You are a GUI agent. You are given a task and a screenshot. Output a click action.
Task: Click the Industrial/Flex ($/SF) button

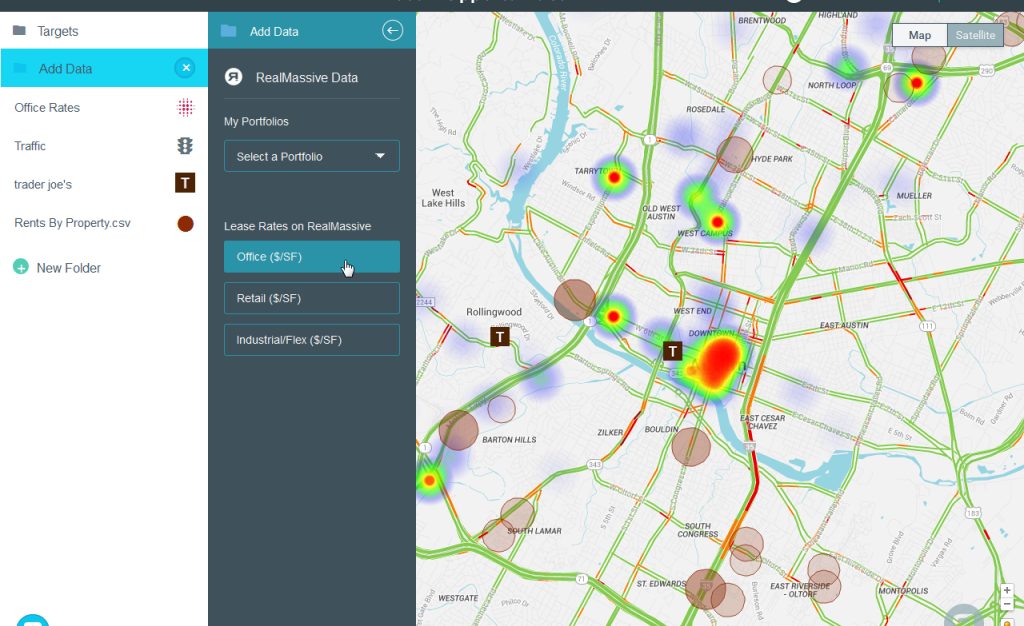coord(311,340)
